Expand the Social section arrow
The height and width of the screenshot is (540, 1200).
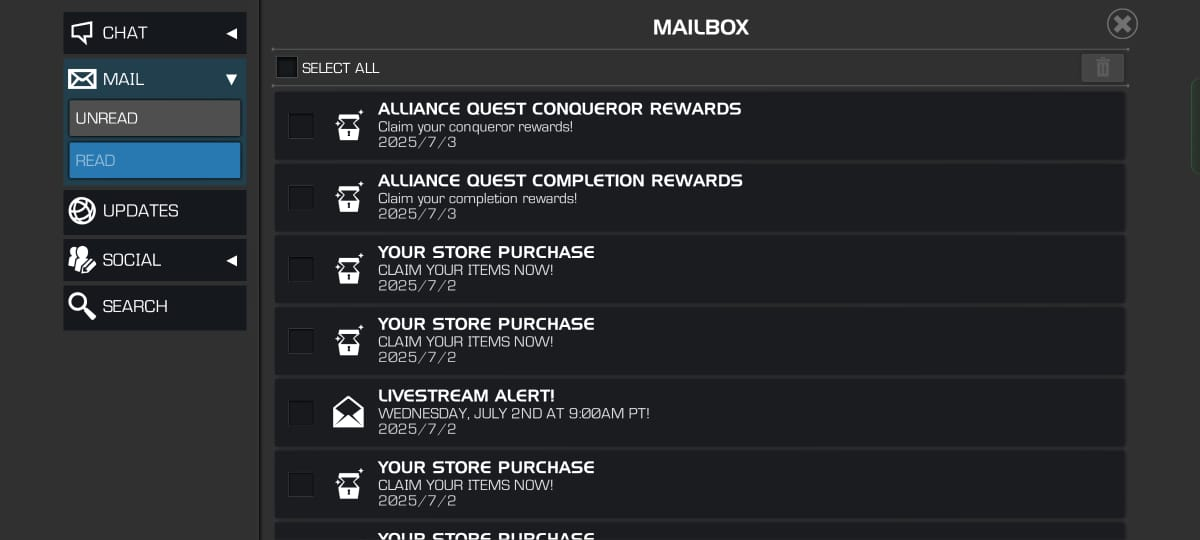pos(232,260)
